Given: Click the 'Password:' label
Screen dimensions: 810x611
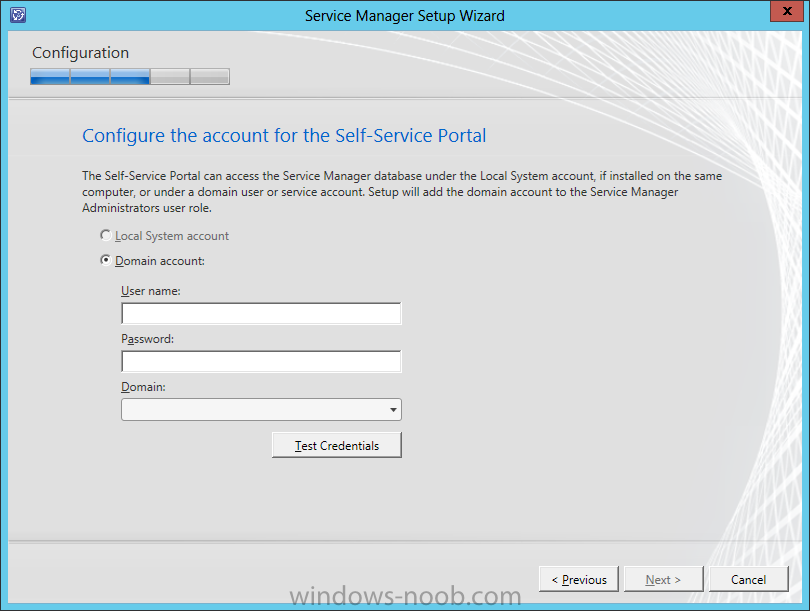Looking at the screenshot, I should [x=147, y=339].
